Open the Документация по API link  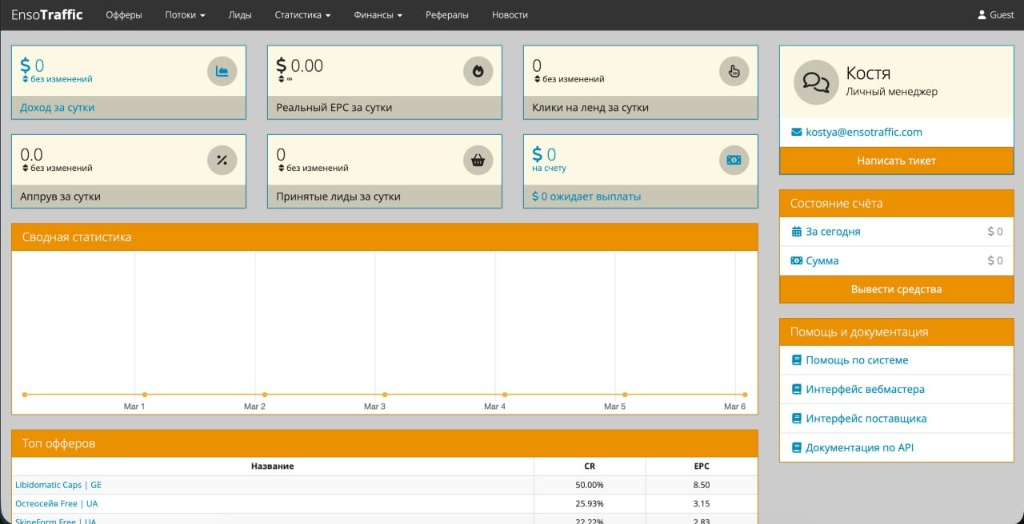[859, 448]
